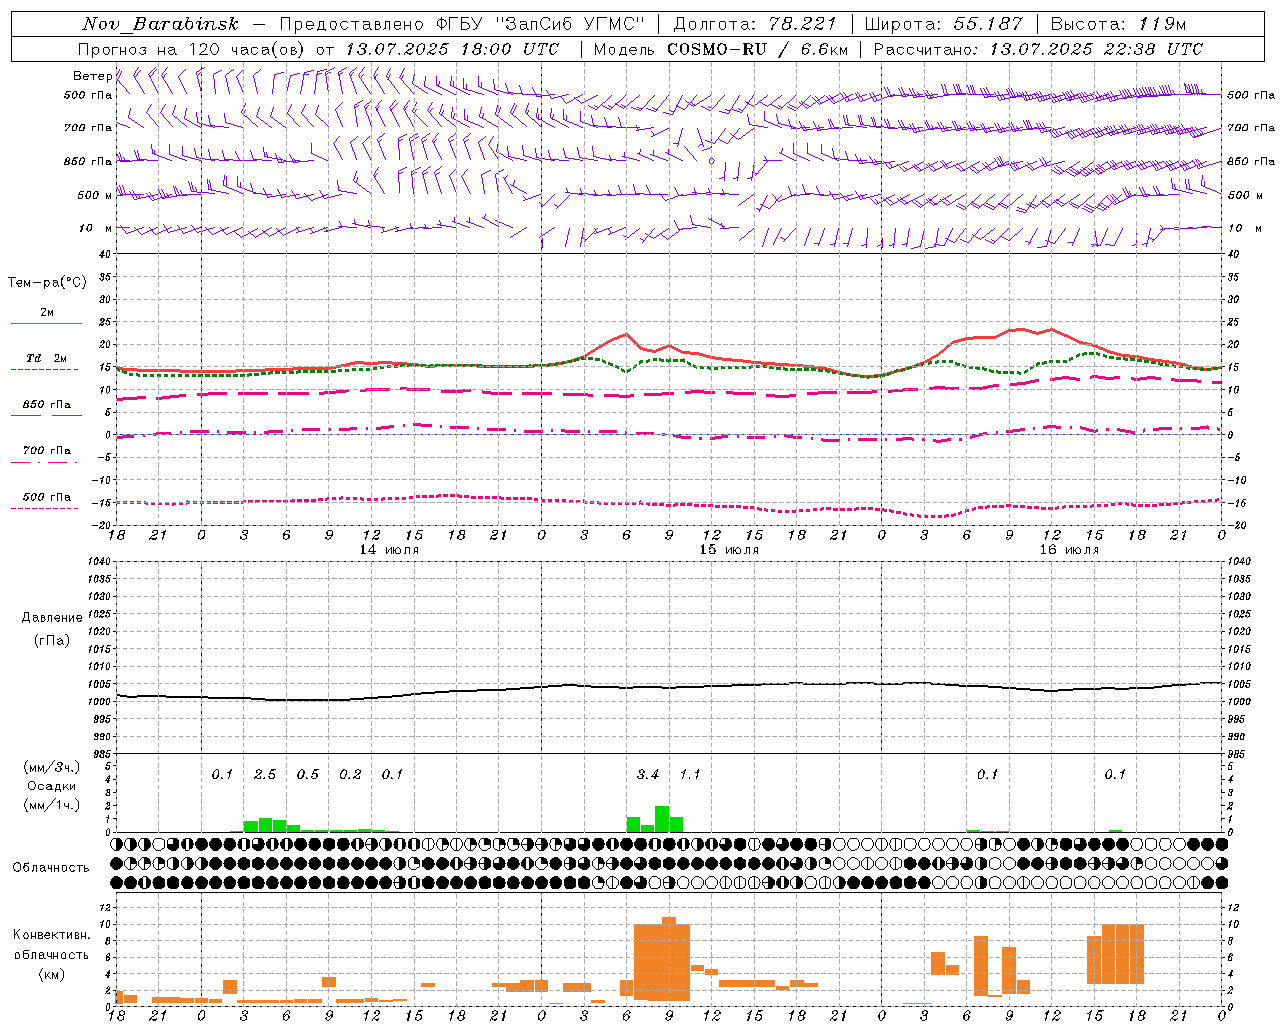Image resolution: width=1280 pixels, height=1024 pixels.
Task: Click the 2.5 precipitation amount value
Action: [x=265, y=774]
